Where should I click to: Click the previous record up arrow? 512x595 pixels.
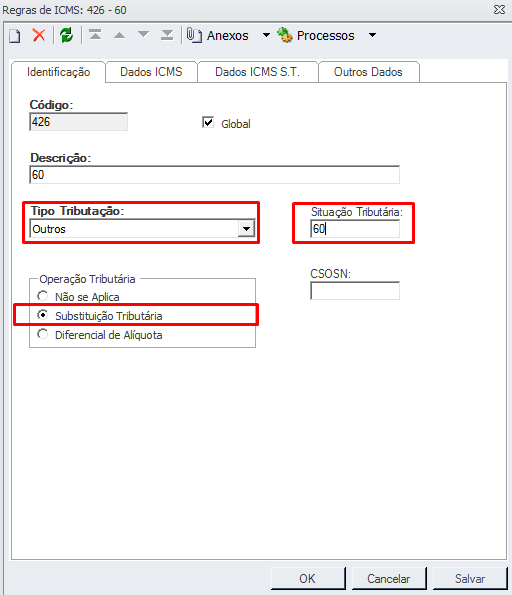(120, 35)
